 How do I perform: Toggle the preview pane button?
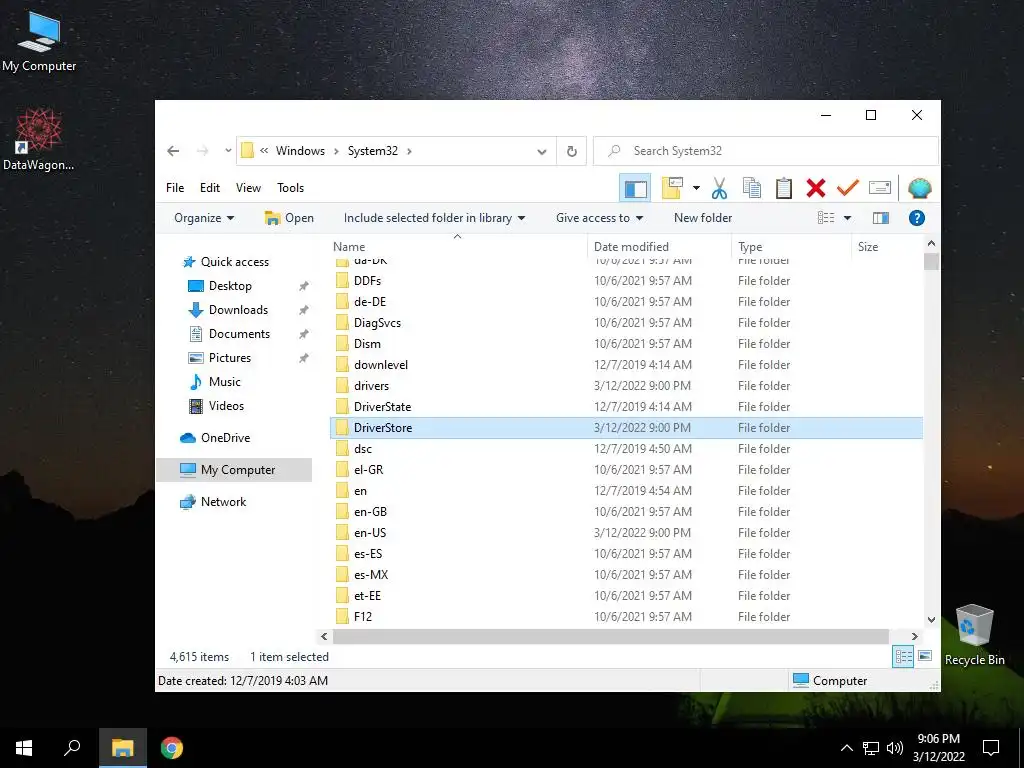pyautogui.click(x=881, y=218)
